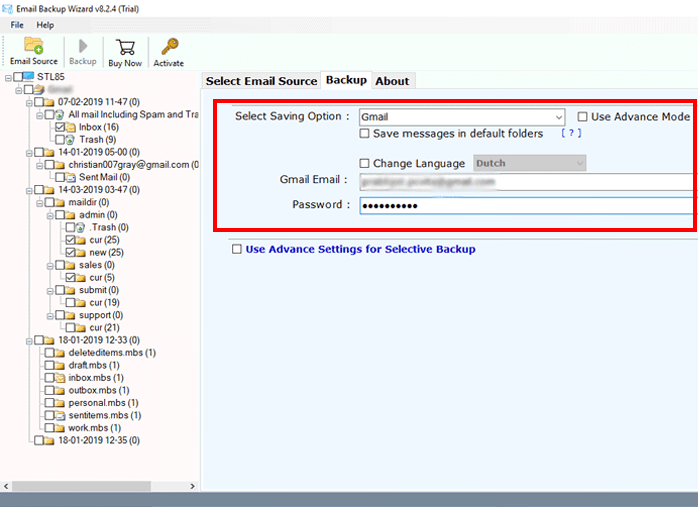Open the Select Saving Option dropdown

(462, 117)
